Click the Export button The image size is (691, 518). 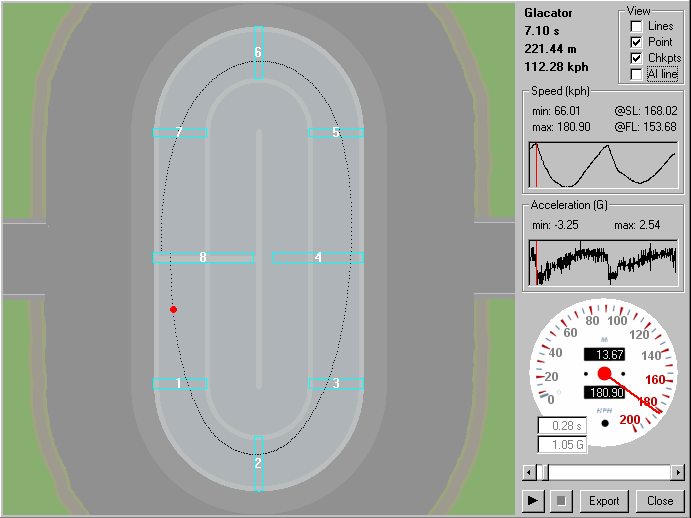coord(604,500)
